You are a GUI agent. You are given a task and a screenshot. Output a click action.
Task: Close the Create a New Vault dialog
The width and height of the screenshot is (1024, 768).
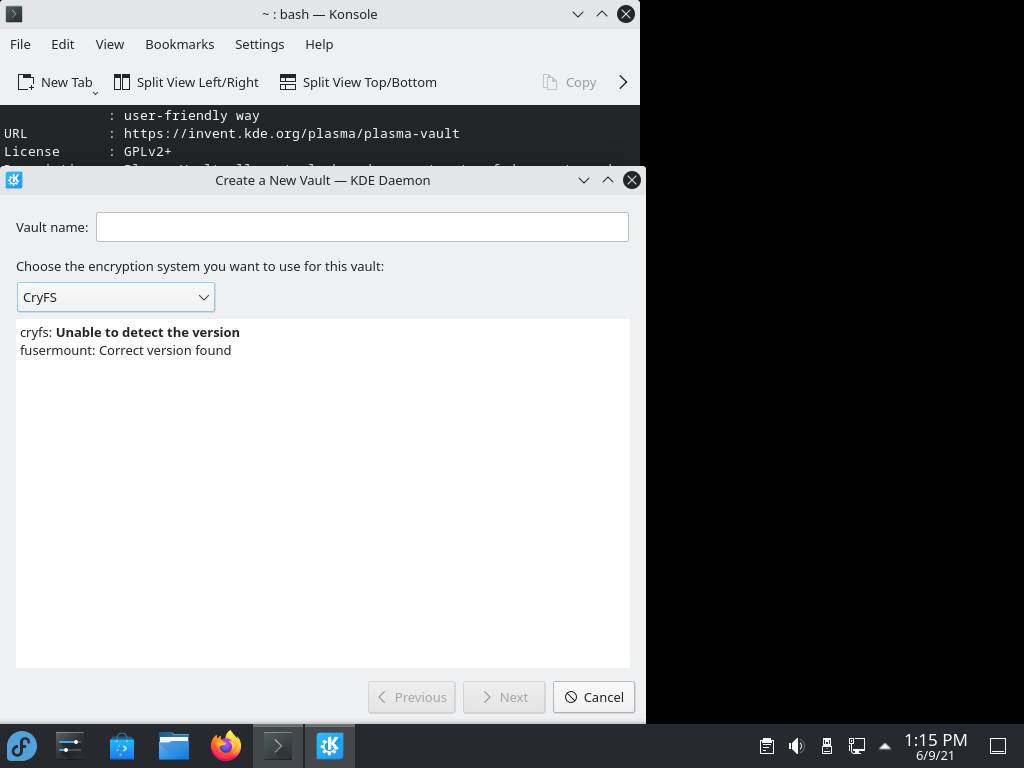tap(632, 180)
